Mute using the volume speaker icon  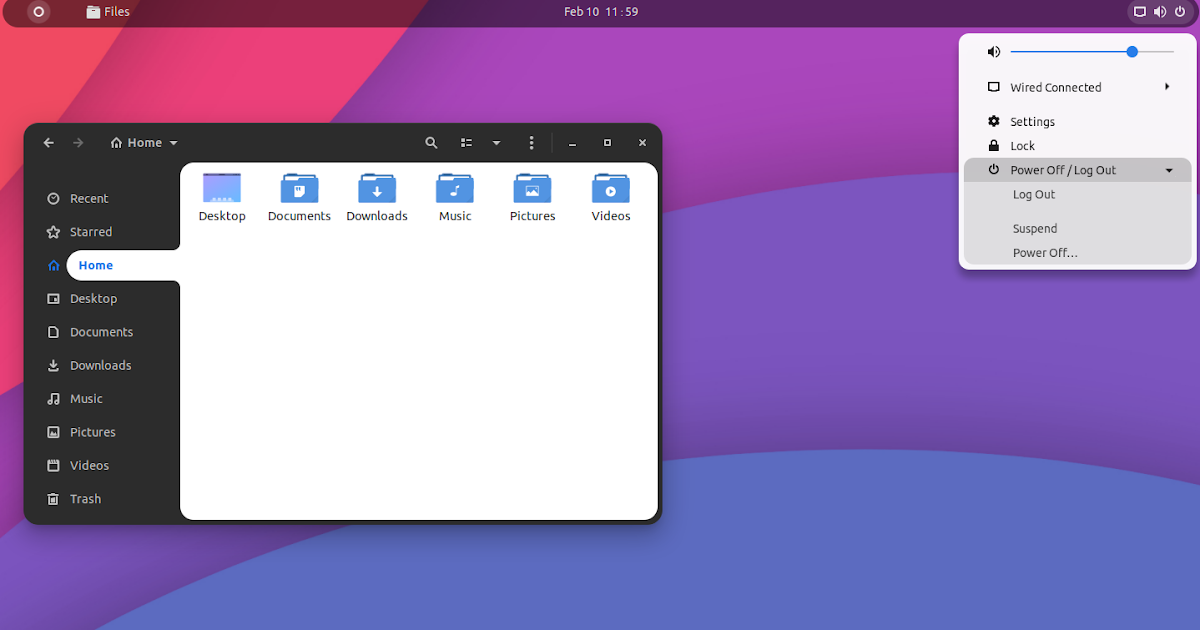tap(994, 52)
